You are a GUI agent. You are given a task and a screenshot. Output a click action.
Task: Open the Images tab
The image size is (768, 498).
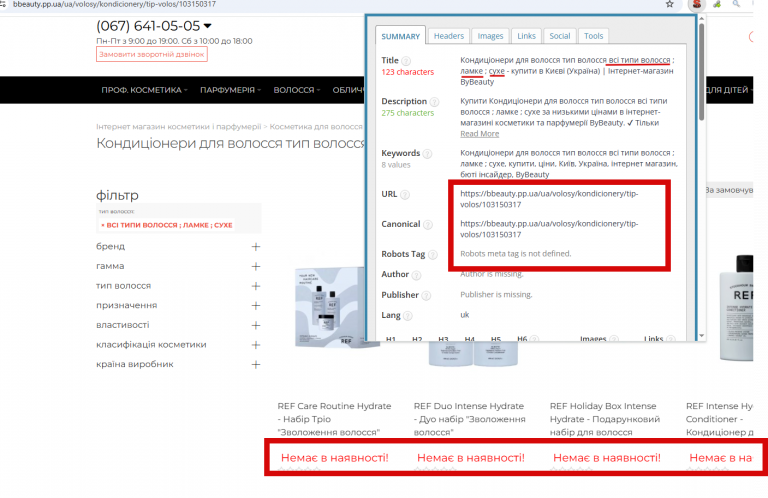(490, 36)
